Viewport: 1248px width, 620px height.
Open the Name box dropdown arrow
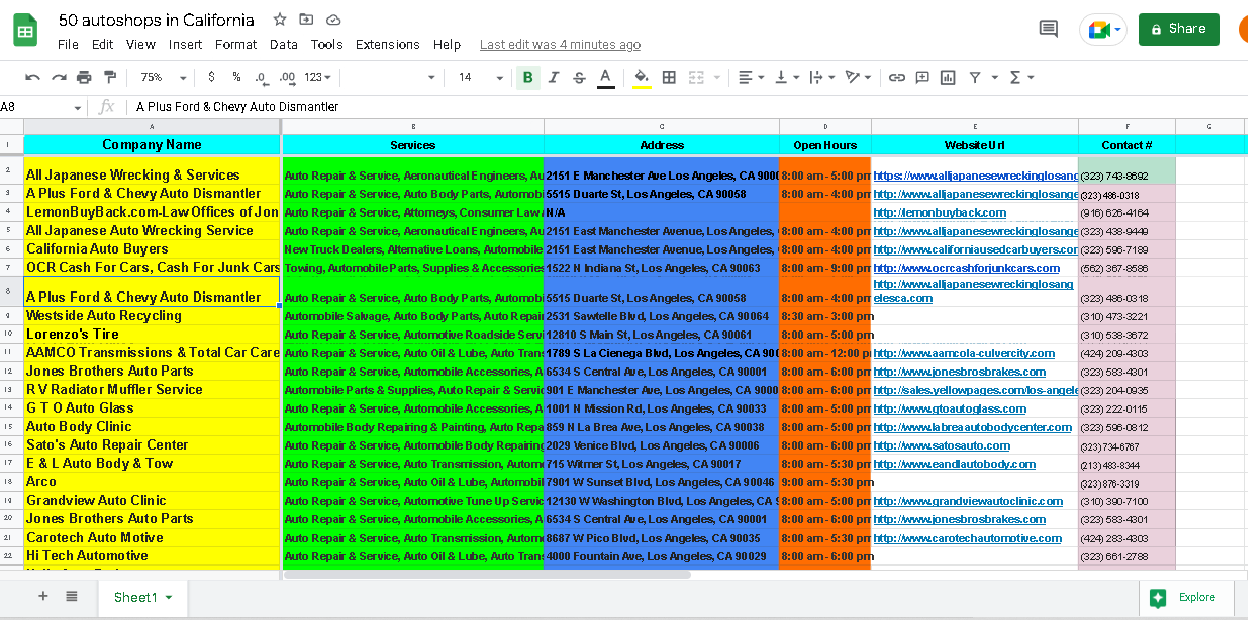tap(78, 107)
